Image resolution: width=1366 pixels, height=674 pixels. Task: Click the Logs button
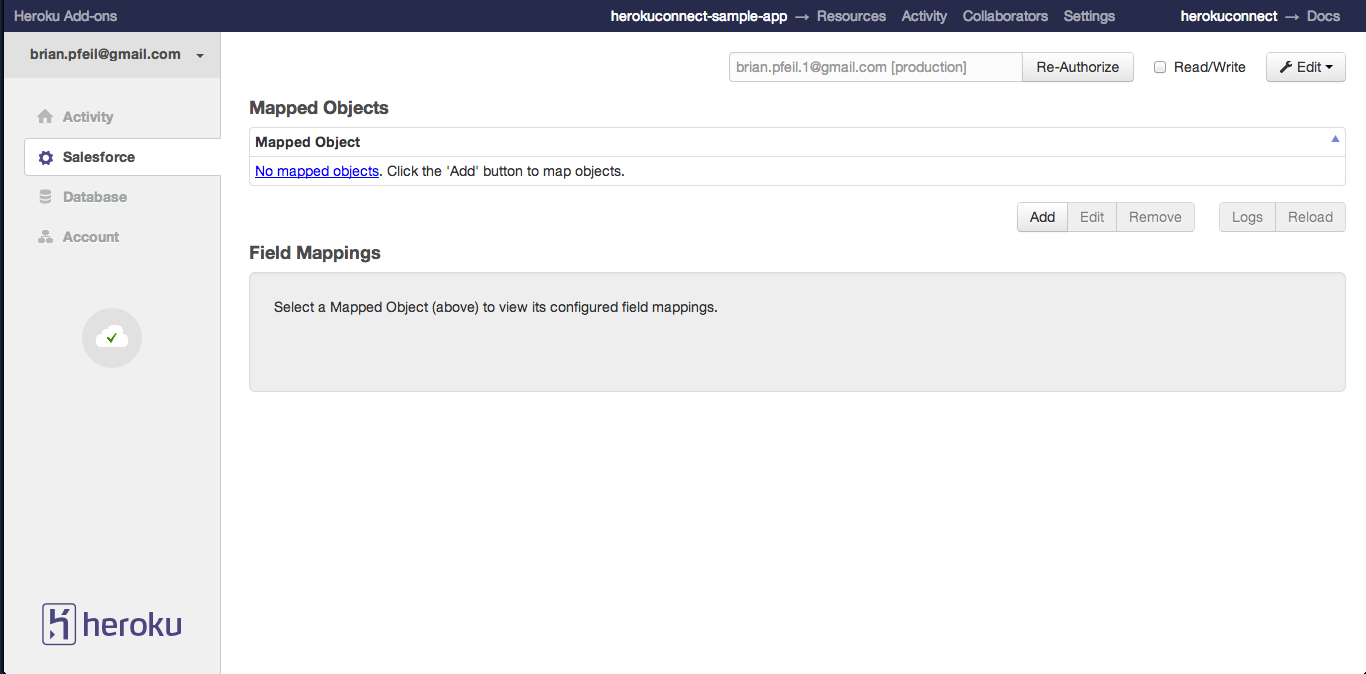(x=1247, y=217)
